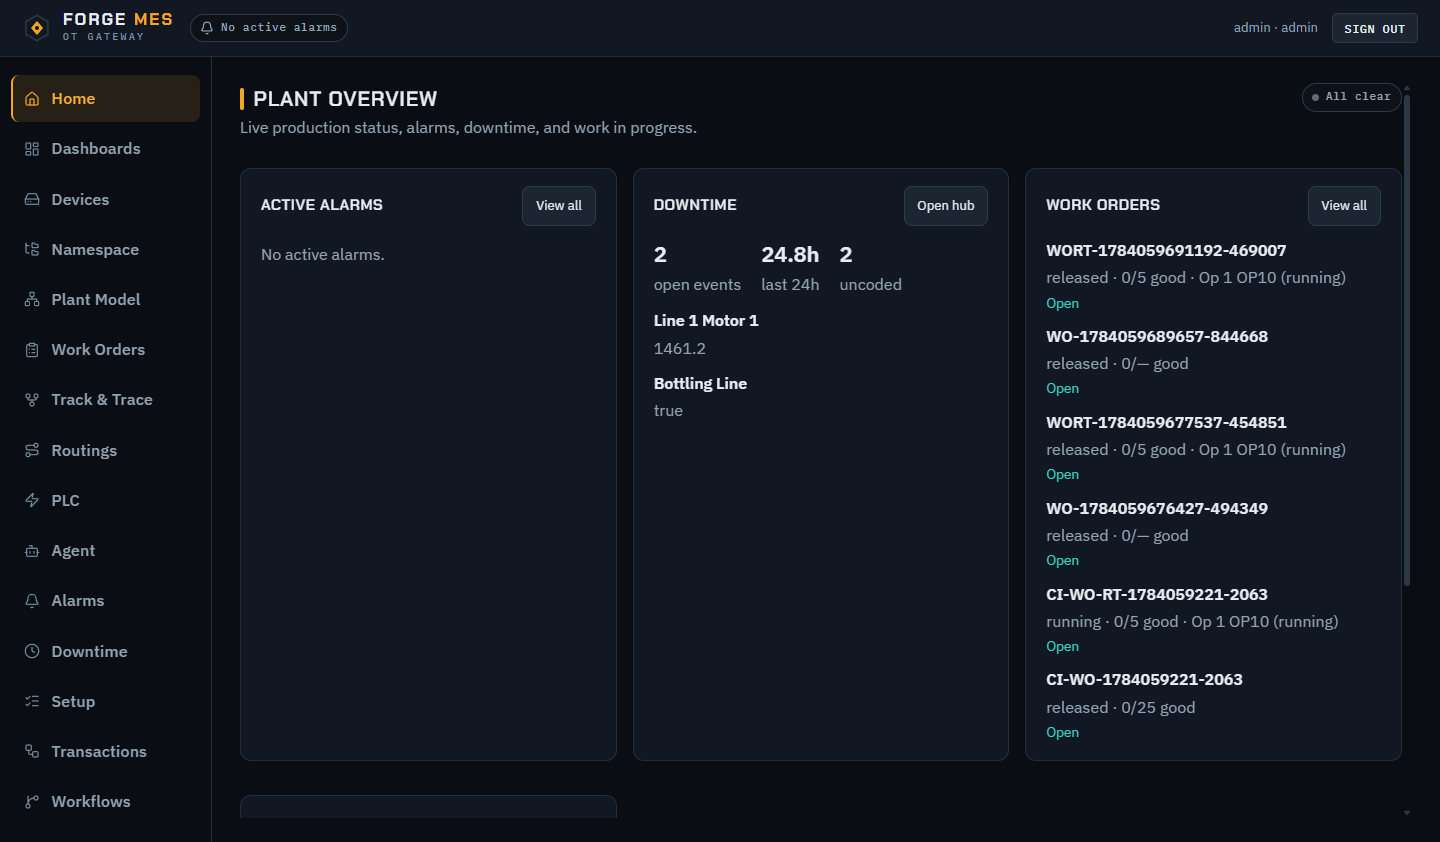The image size is (1440, 842).
Task: Open work order CI-WO-1784059221-2063
Action: [1144, 680]
